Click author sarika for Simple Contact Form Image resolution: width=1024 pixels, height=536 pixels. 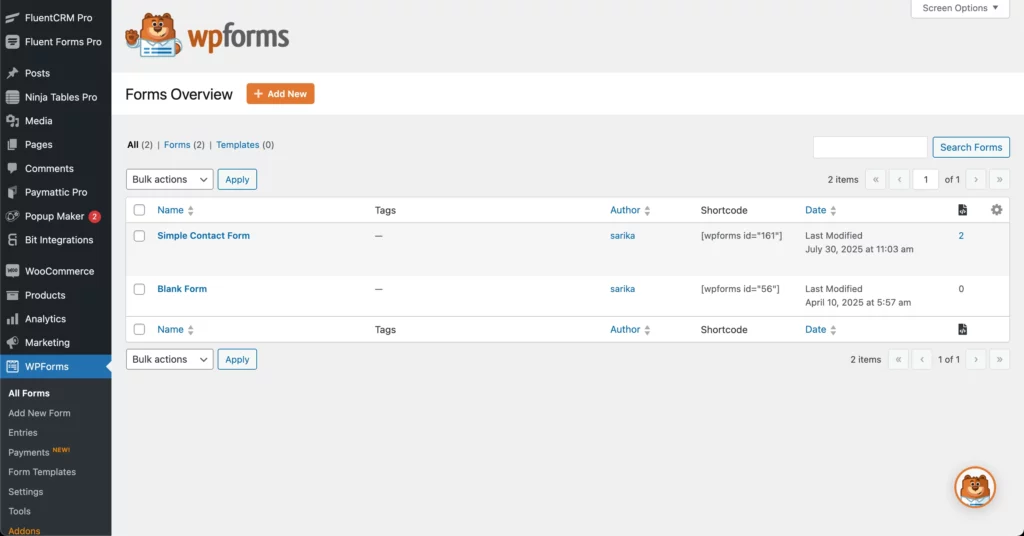click(622, 236)
